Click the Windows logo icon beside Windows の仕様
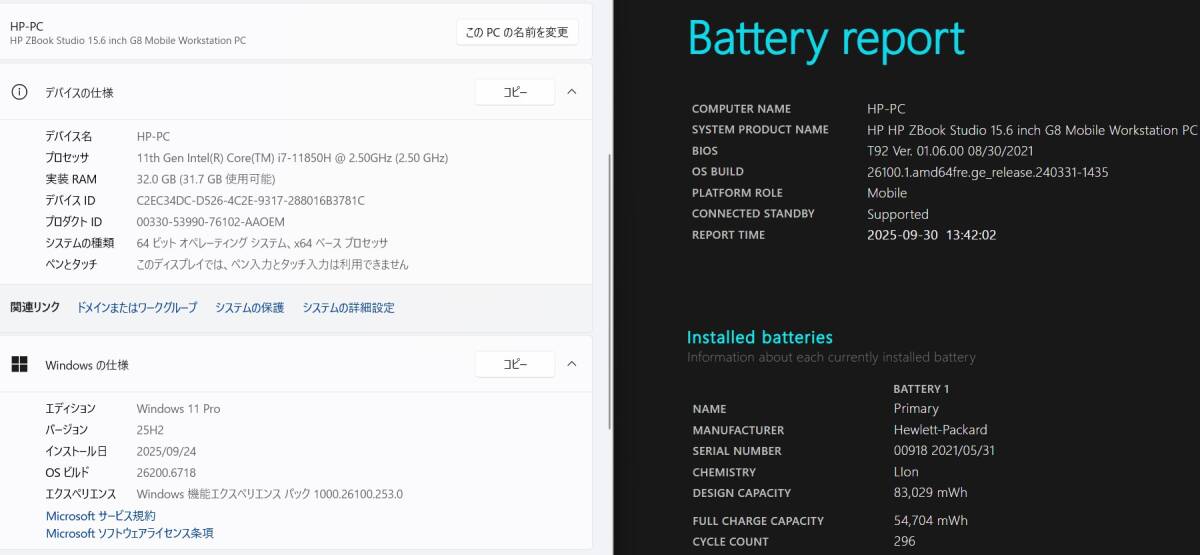The width and height of the screenshot is (1200, 555). (19, 365)
